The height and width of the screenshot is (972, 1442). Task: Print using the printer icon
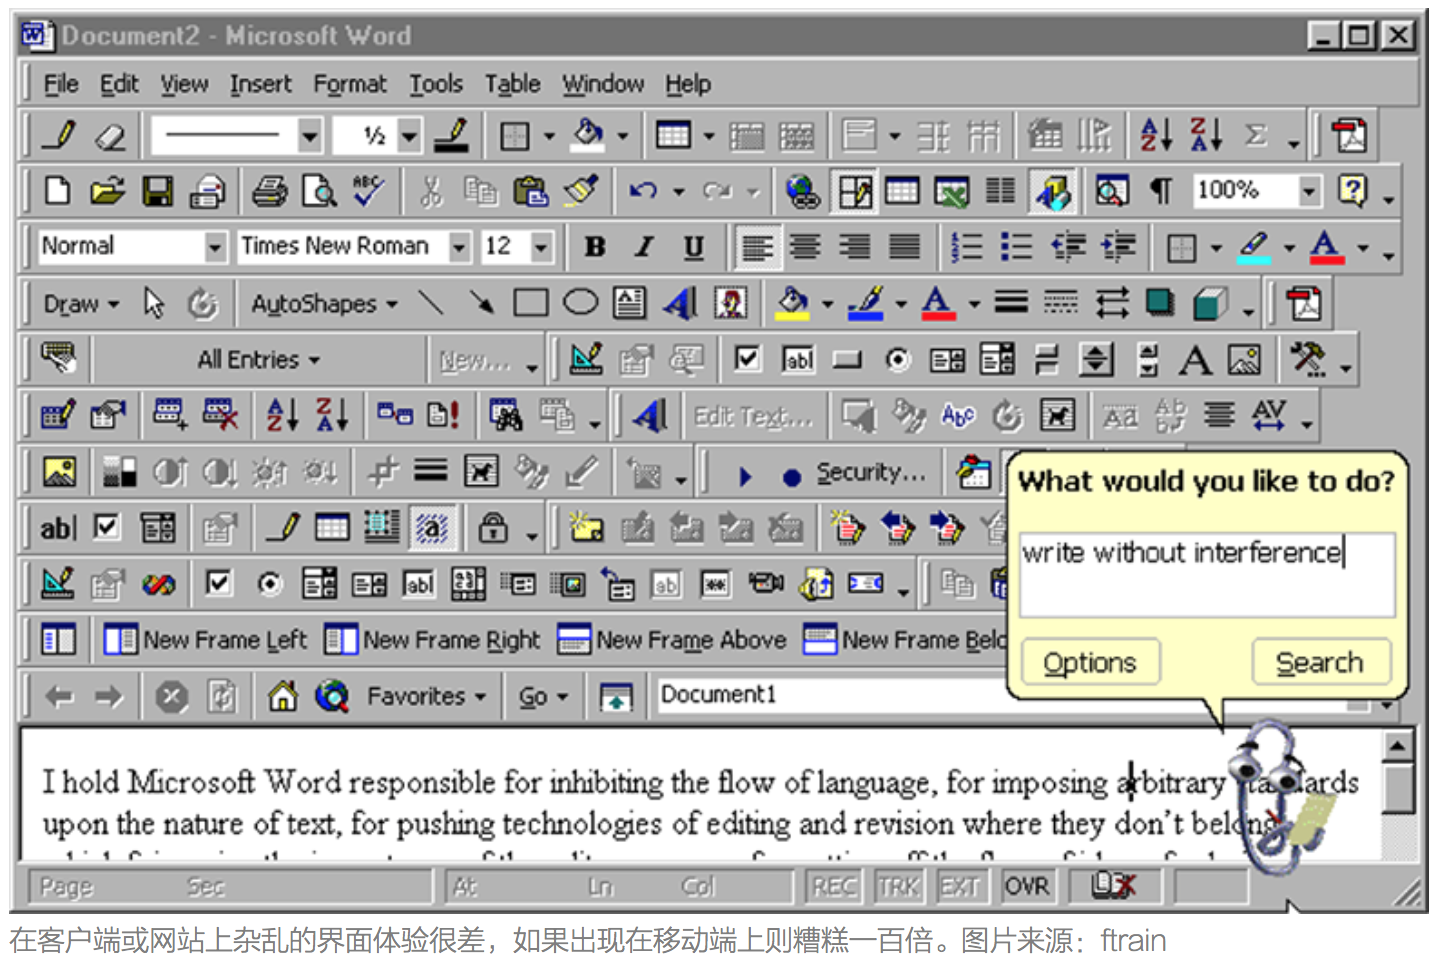click(x=269, y=190)
